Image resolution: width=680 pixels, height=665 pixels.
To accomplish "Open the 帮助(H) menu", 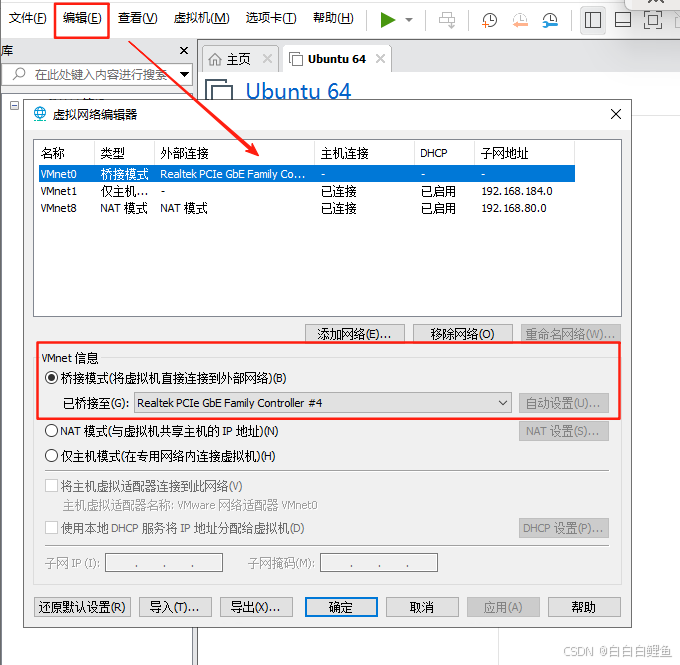I will [x=333, y=18].
